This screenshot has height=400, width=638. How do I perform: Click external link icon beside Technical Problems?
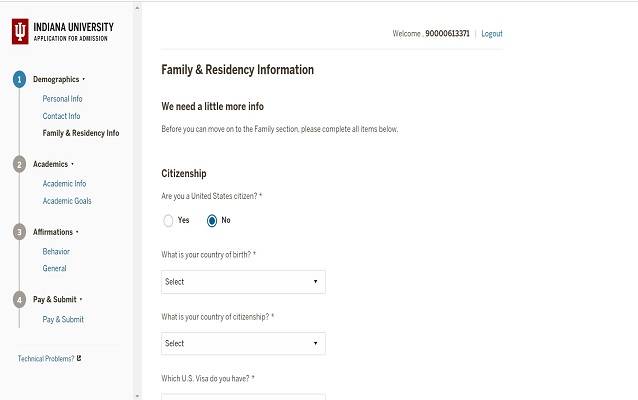(79, 358)
